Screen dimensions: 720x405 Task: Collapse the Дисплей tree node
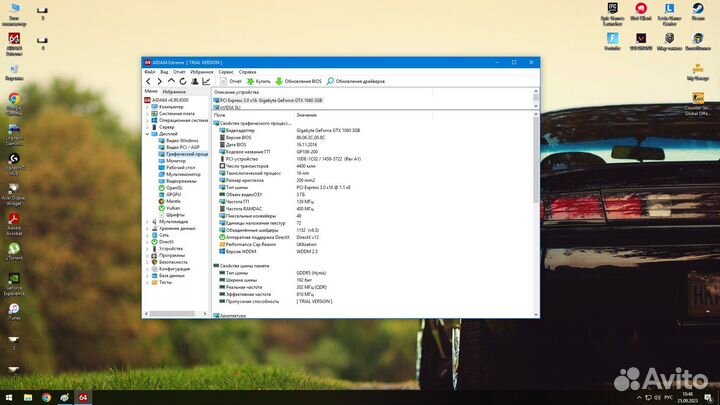coord(147,134)
